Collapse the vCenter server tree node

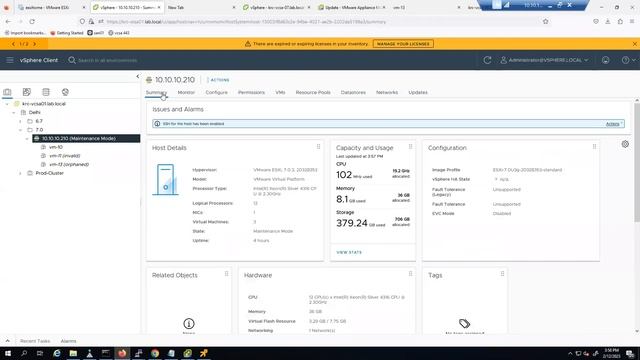[x=7, y=104]
